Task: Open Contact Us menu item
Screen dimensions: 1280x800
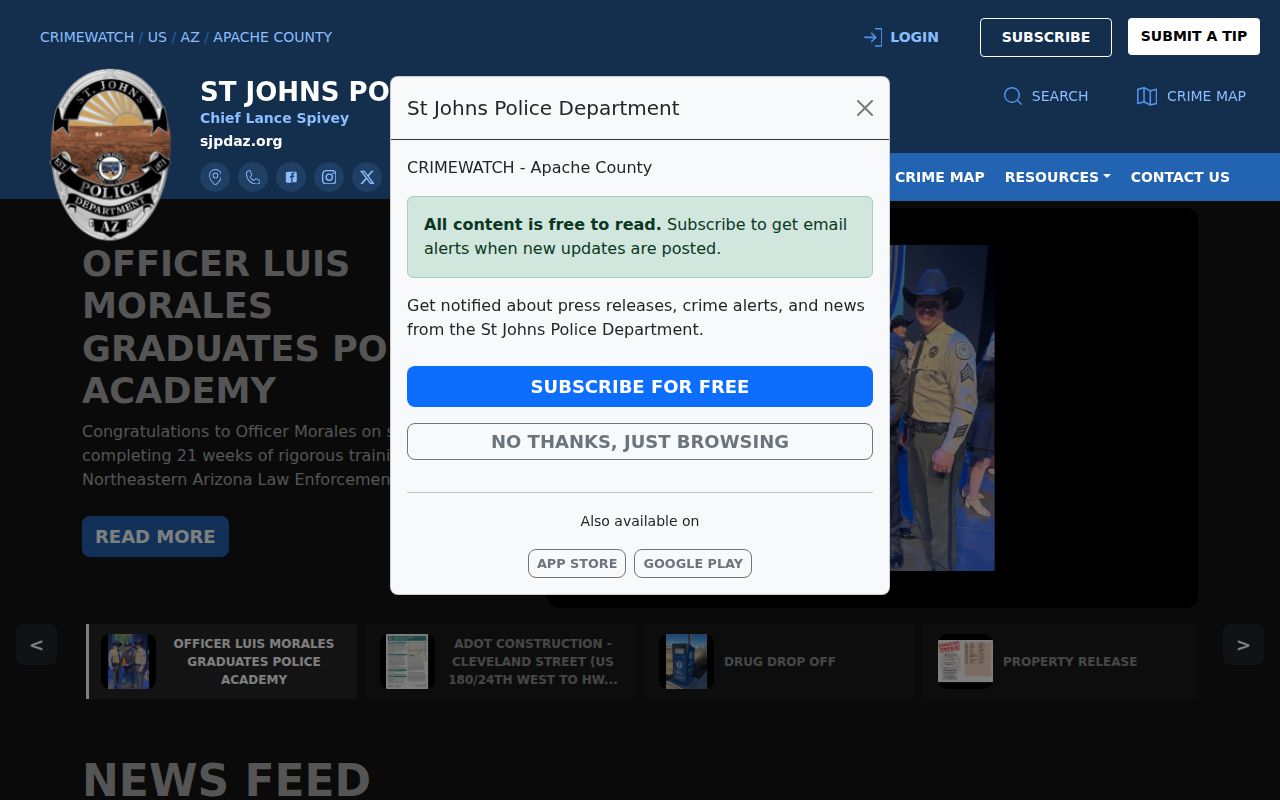Action: tap(1180, 177)
